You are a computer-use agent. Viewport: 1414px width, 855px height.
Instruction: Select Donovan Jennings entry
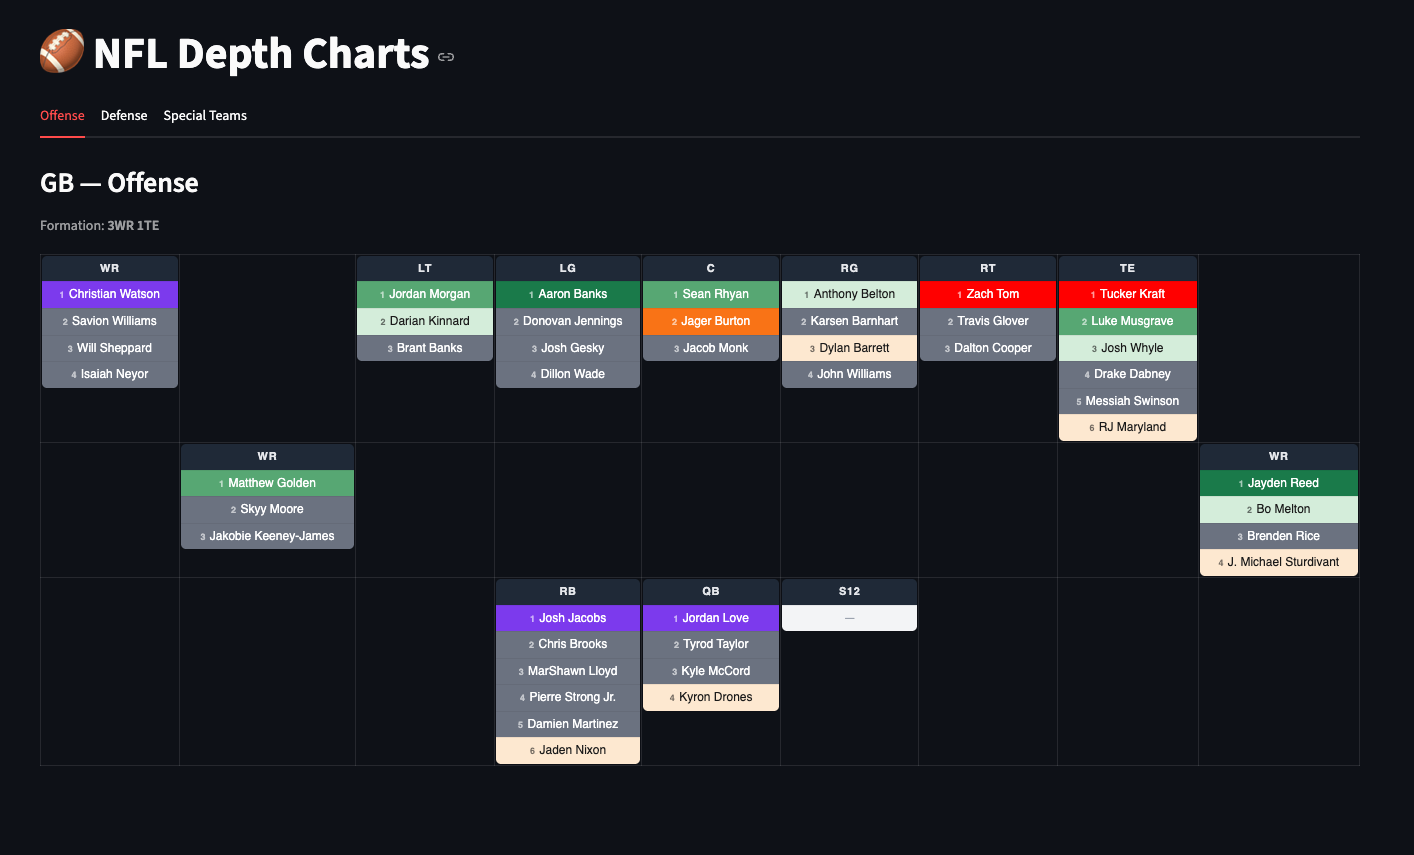pyautogui.click(x=568, y=321)
